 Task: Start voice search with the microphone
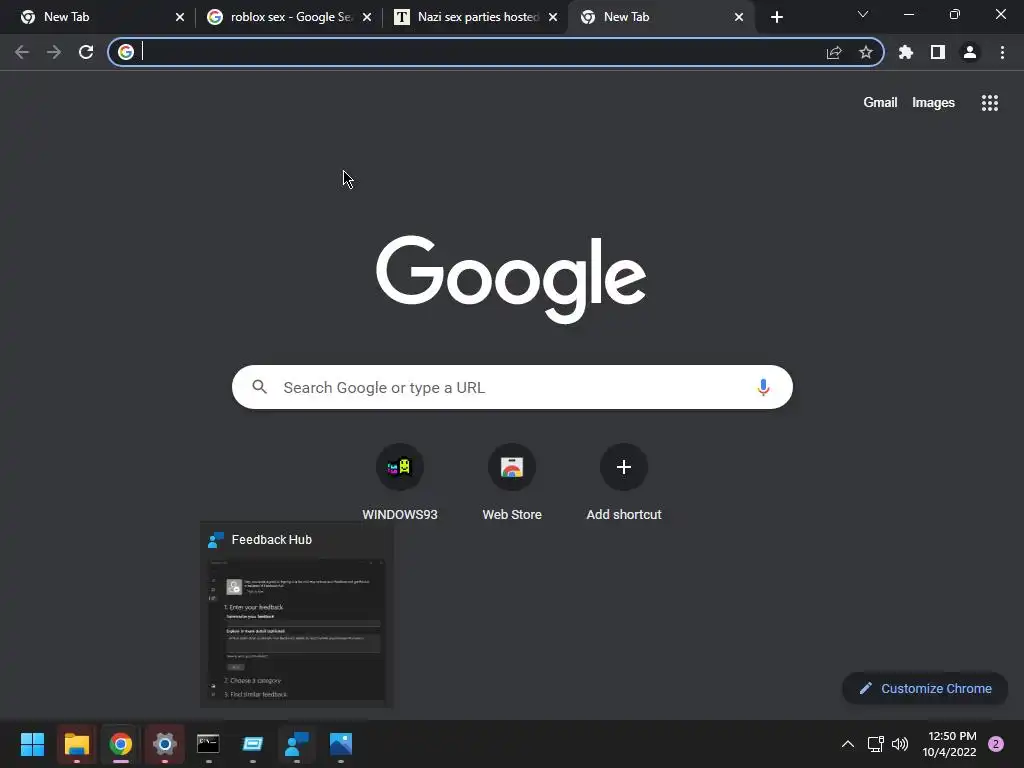tap(763, 387)
